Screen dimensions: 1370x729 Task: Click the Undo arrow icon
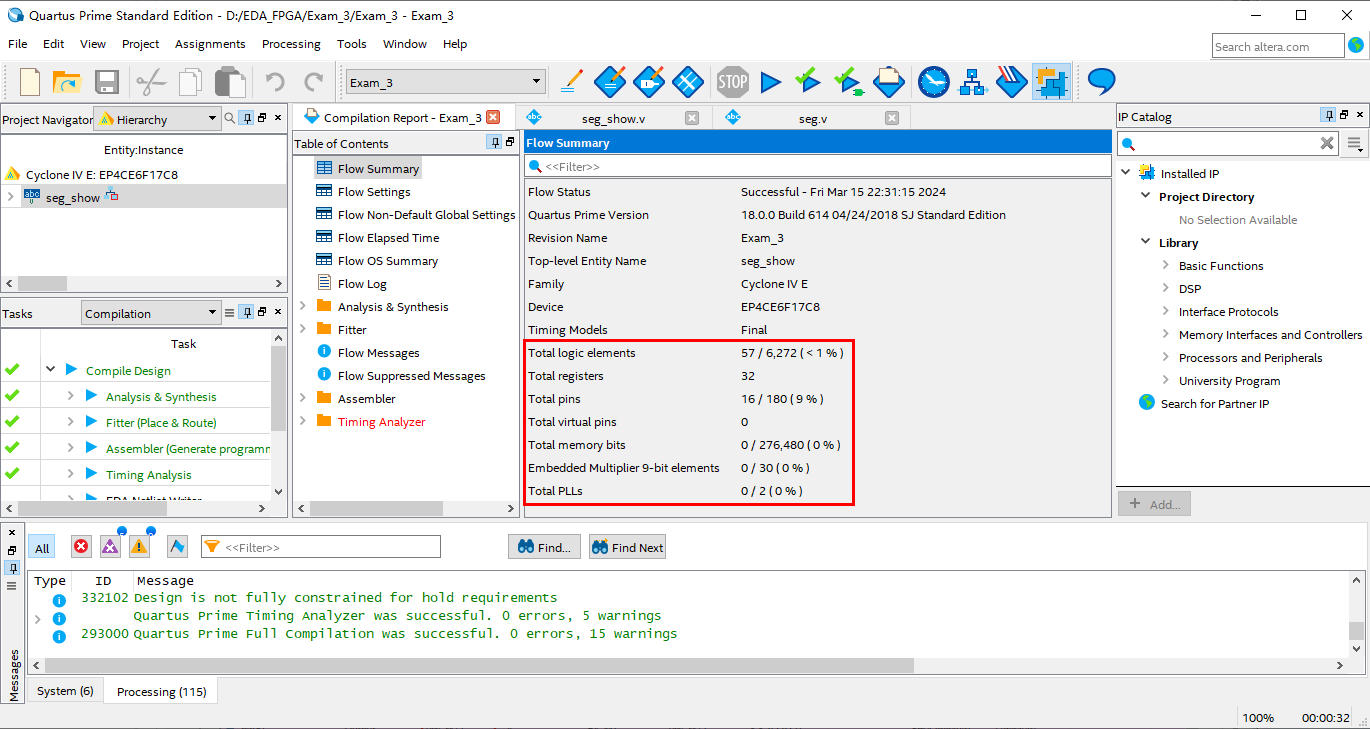(x=275, y=82)
